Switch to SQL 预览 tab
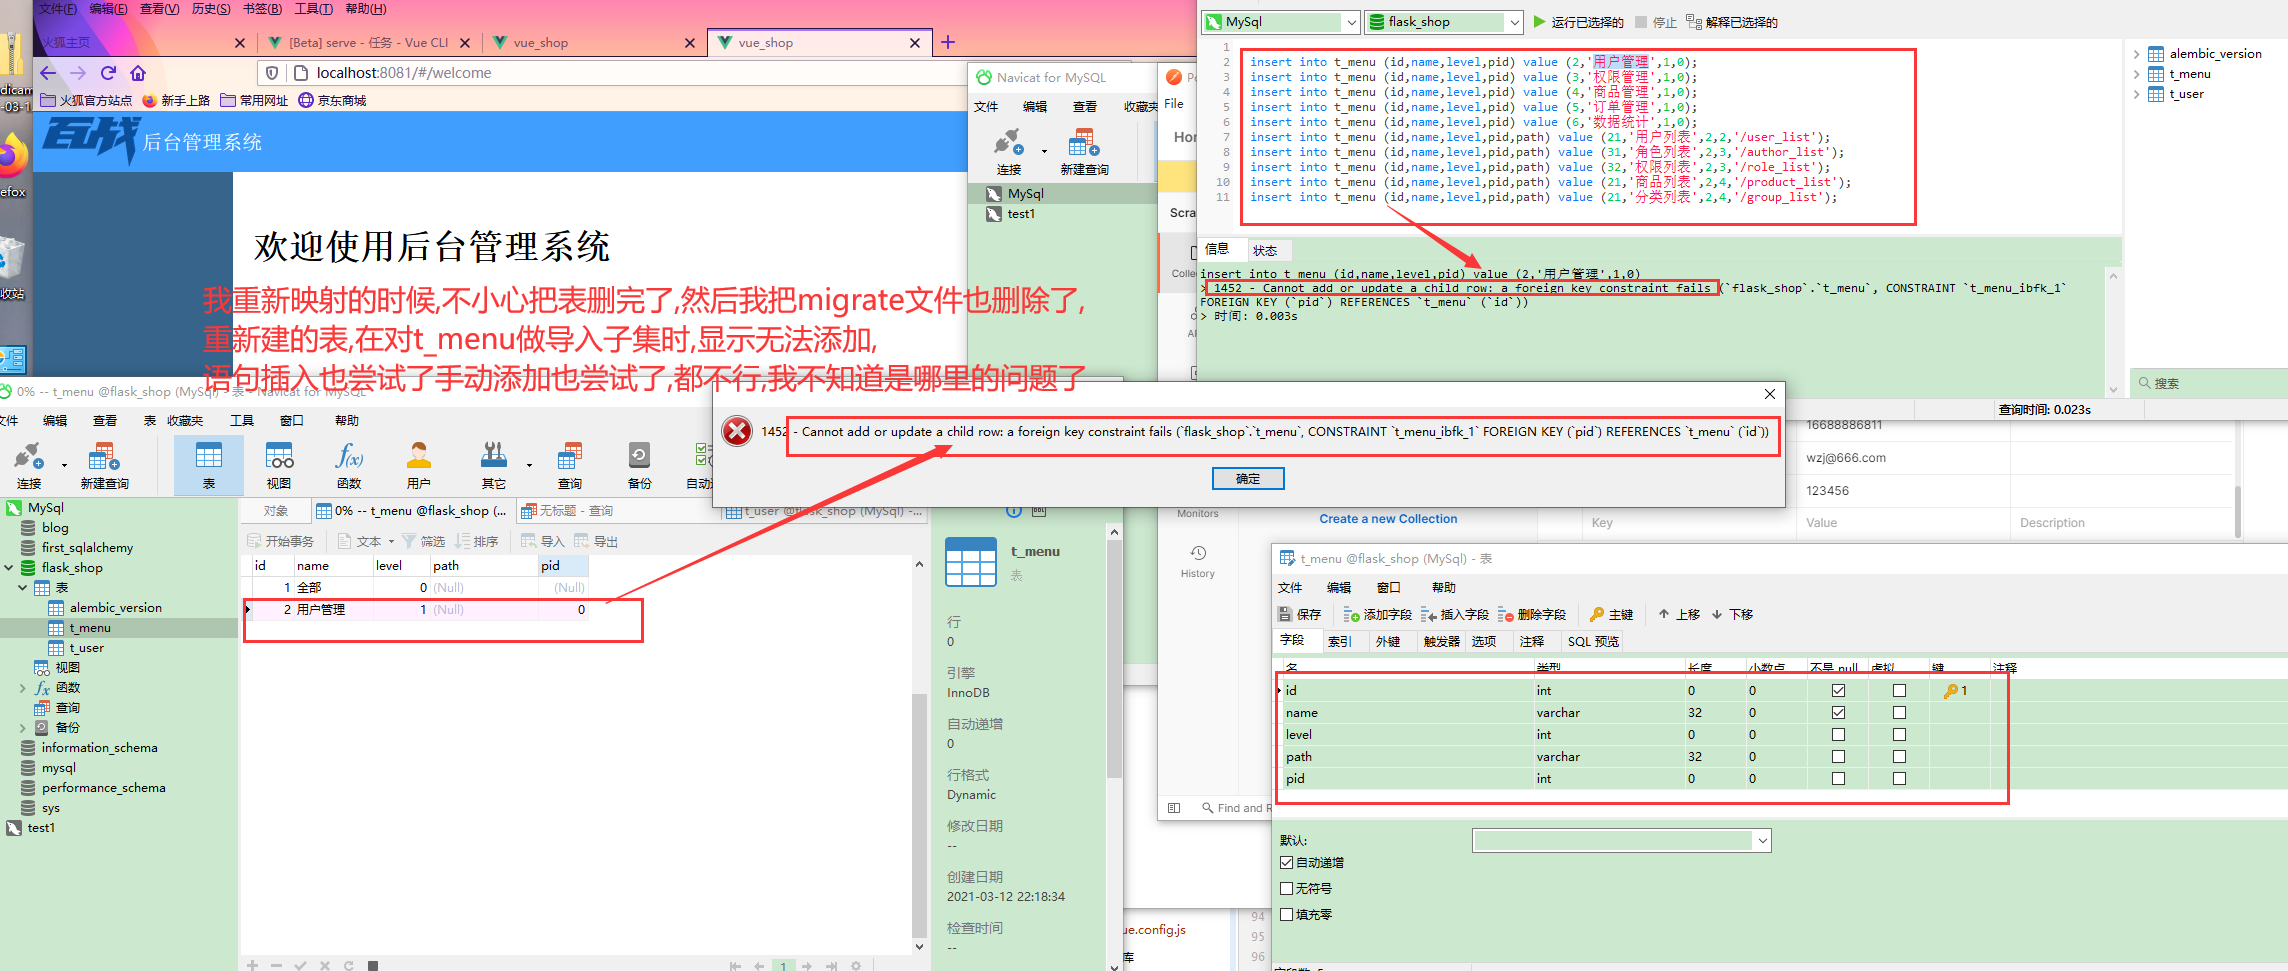This screenshot has height=971, width=2288. pyautogui.click(x=1593, y=641)
